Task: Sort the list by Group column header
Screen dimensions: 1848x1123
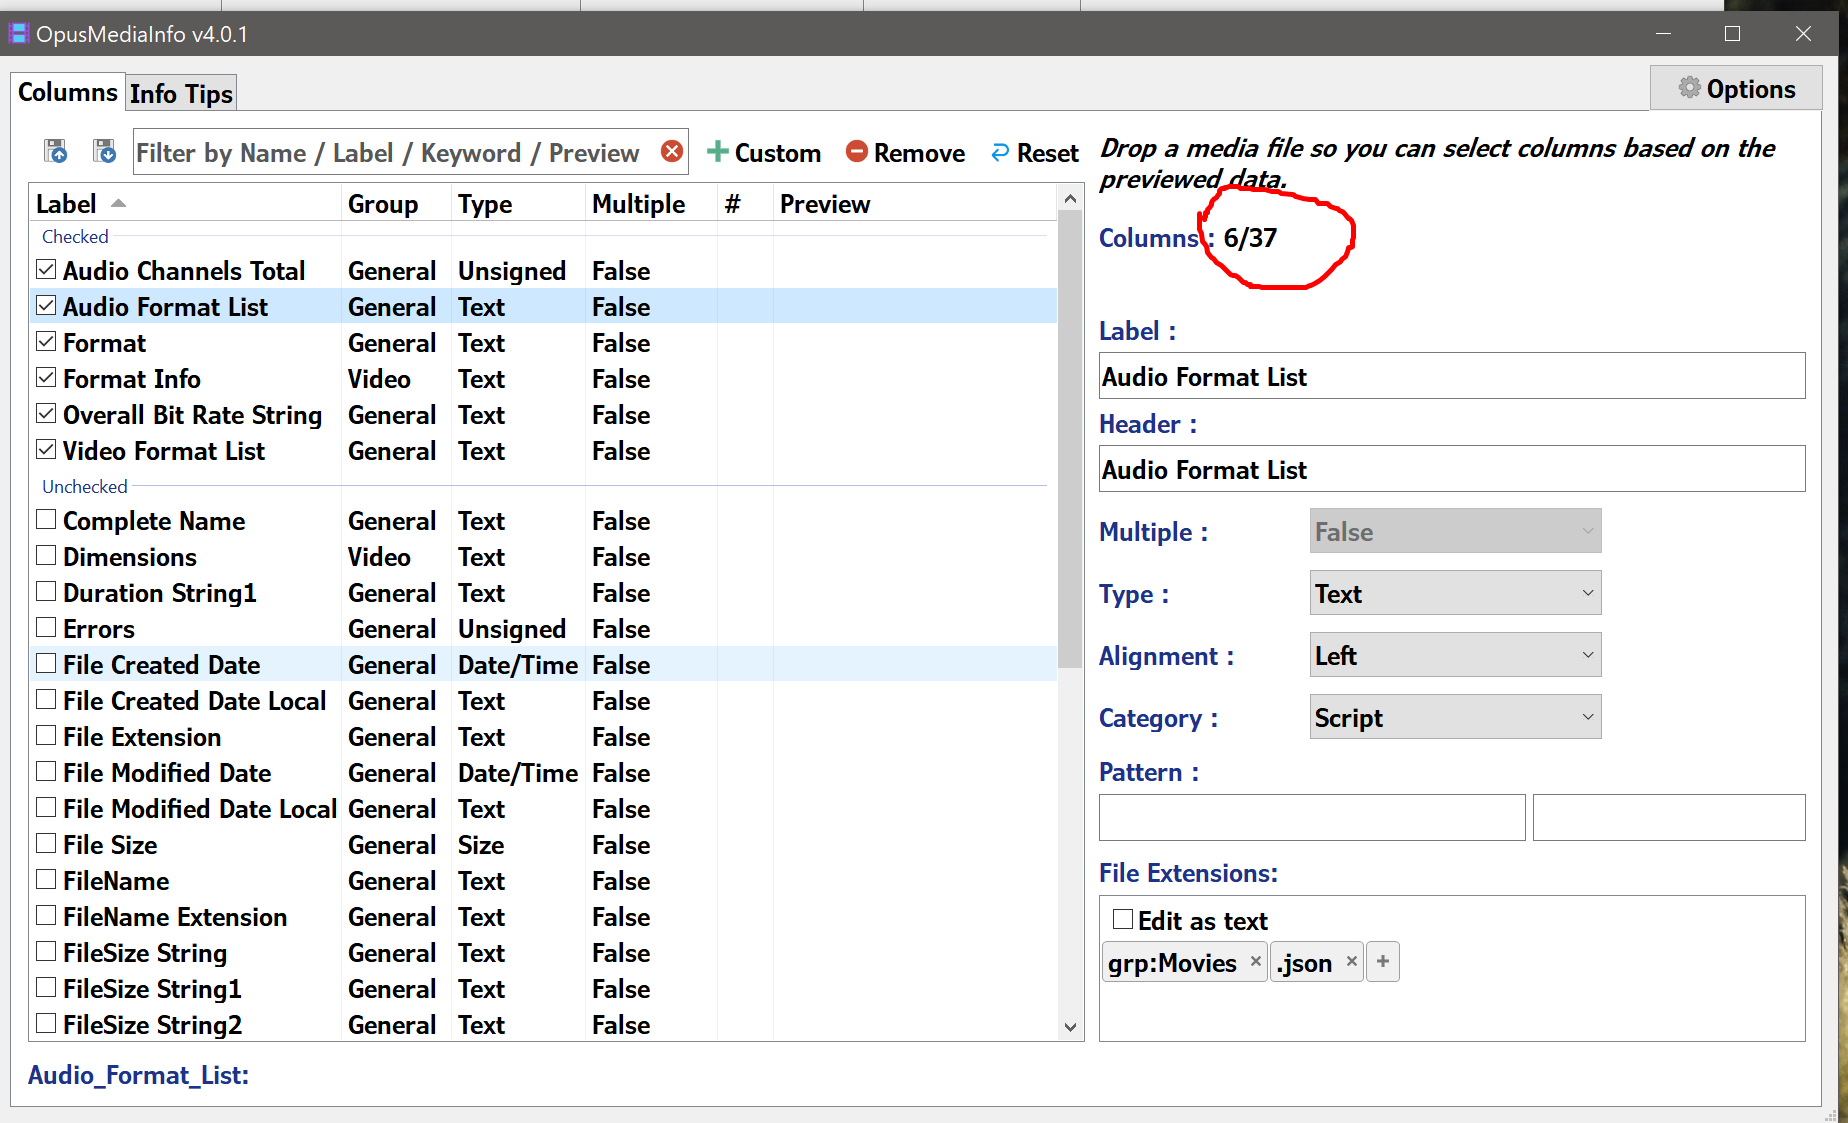Action: pos(383,204)
